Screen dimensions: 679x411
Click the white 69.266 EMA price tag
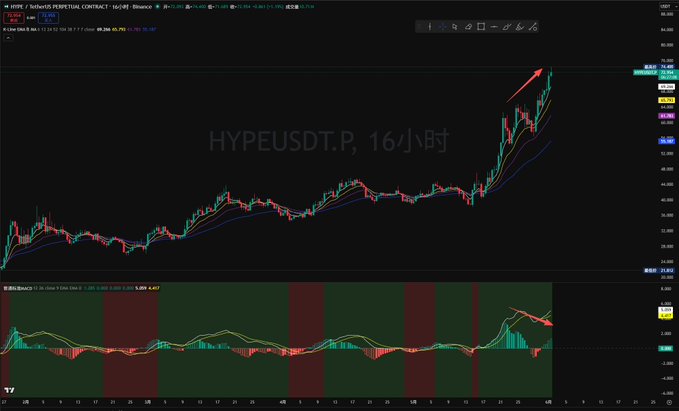coord(666,87)
